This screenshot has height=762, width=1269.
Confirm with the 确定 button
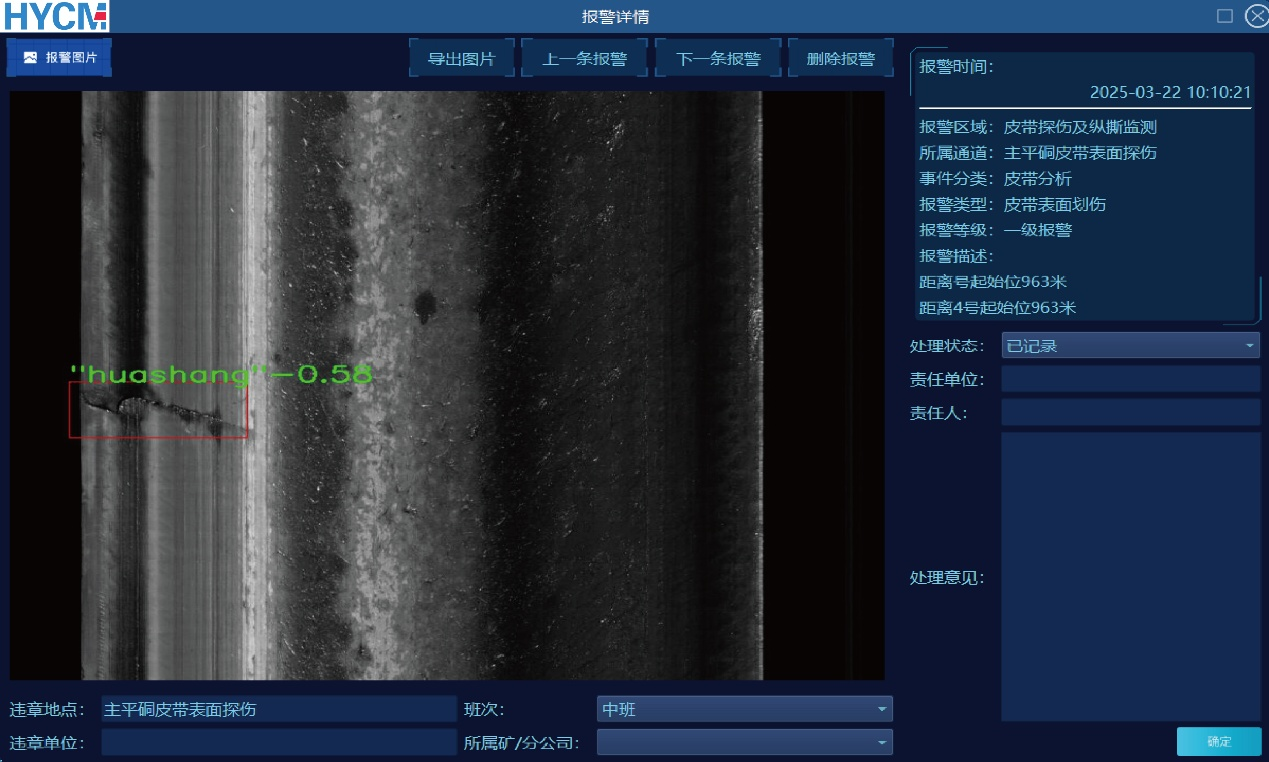[x=1219, y=741]
